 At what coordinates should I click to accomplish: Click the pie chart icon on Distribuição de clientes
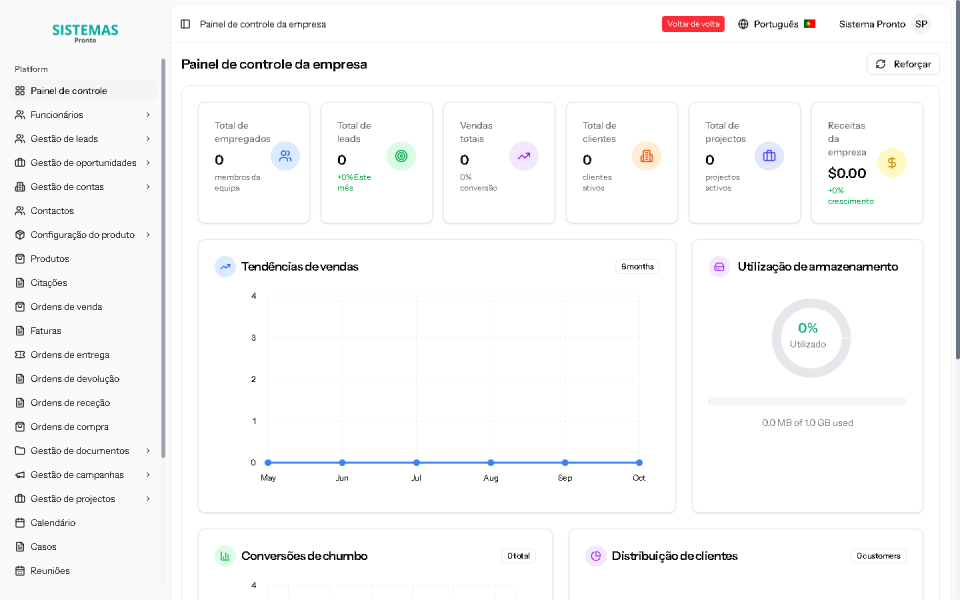tap(596, 556)
